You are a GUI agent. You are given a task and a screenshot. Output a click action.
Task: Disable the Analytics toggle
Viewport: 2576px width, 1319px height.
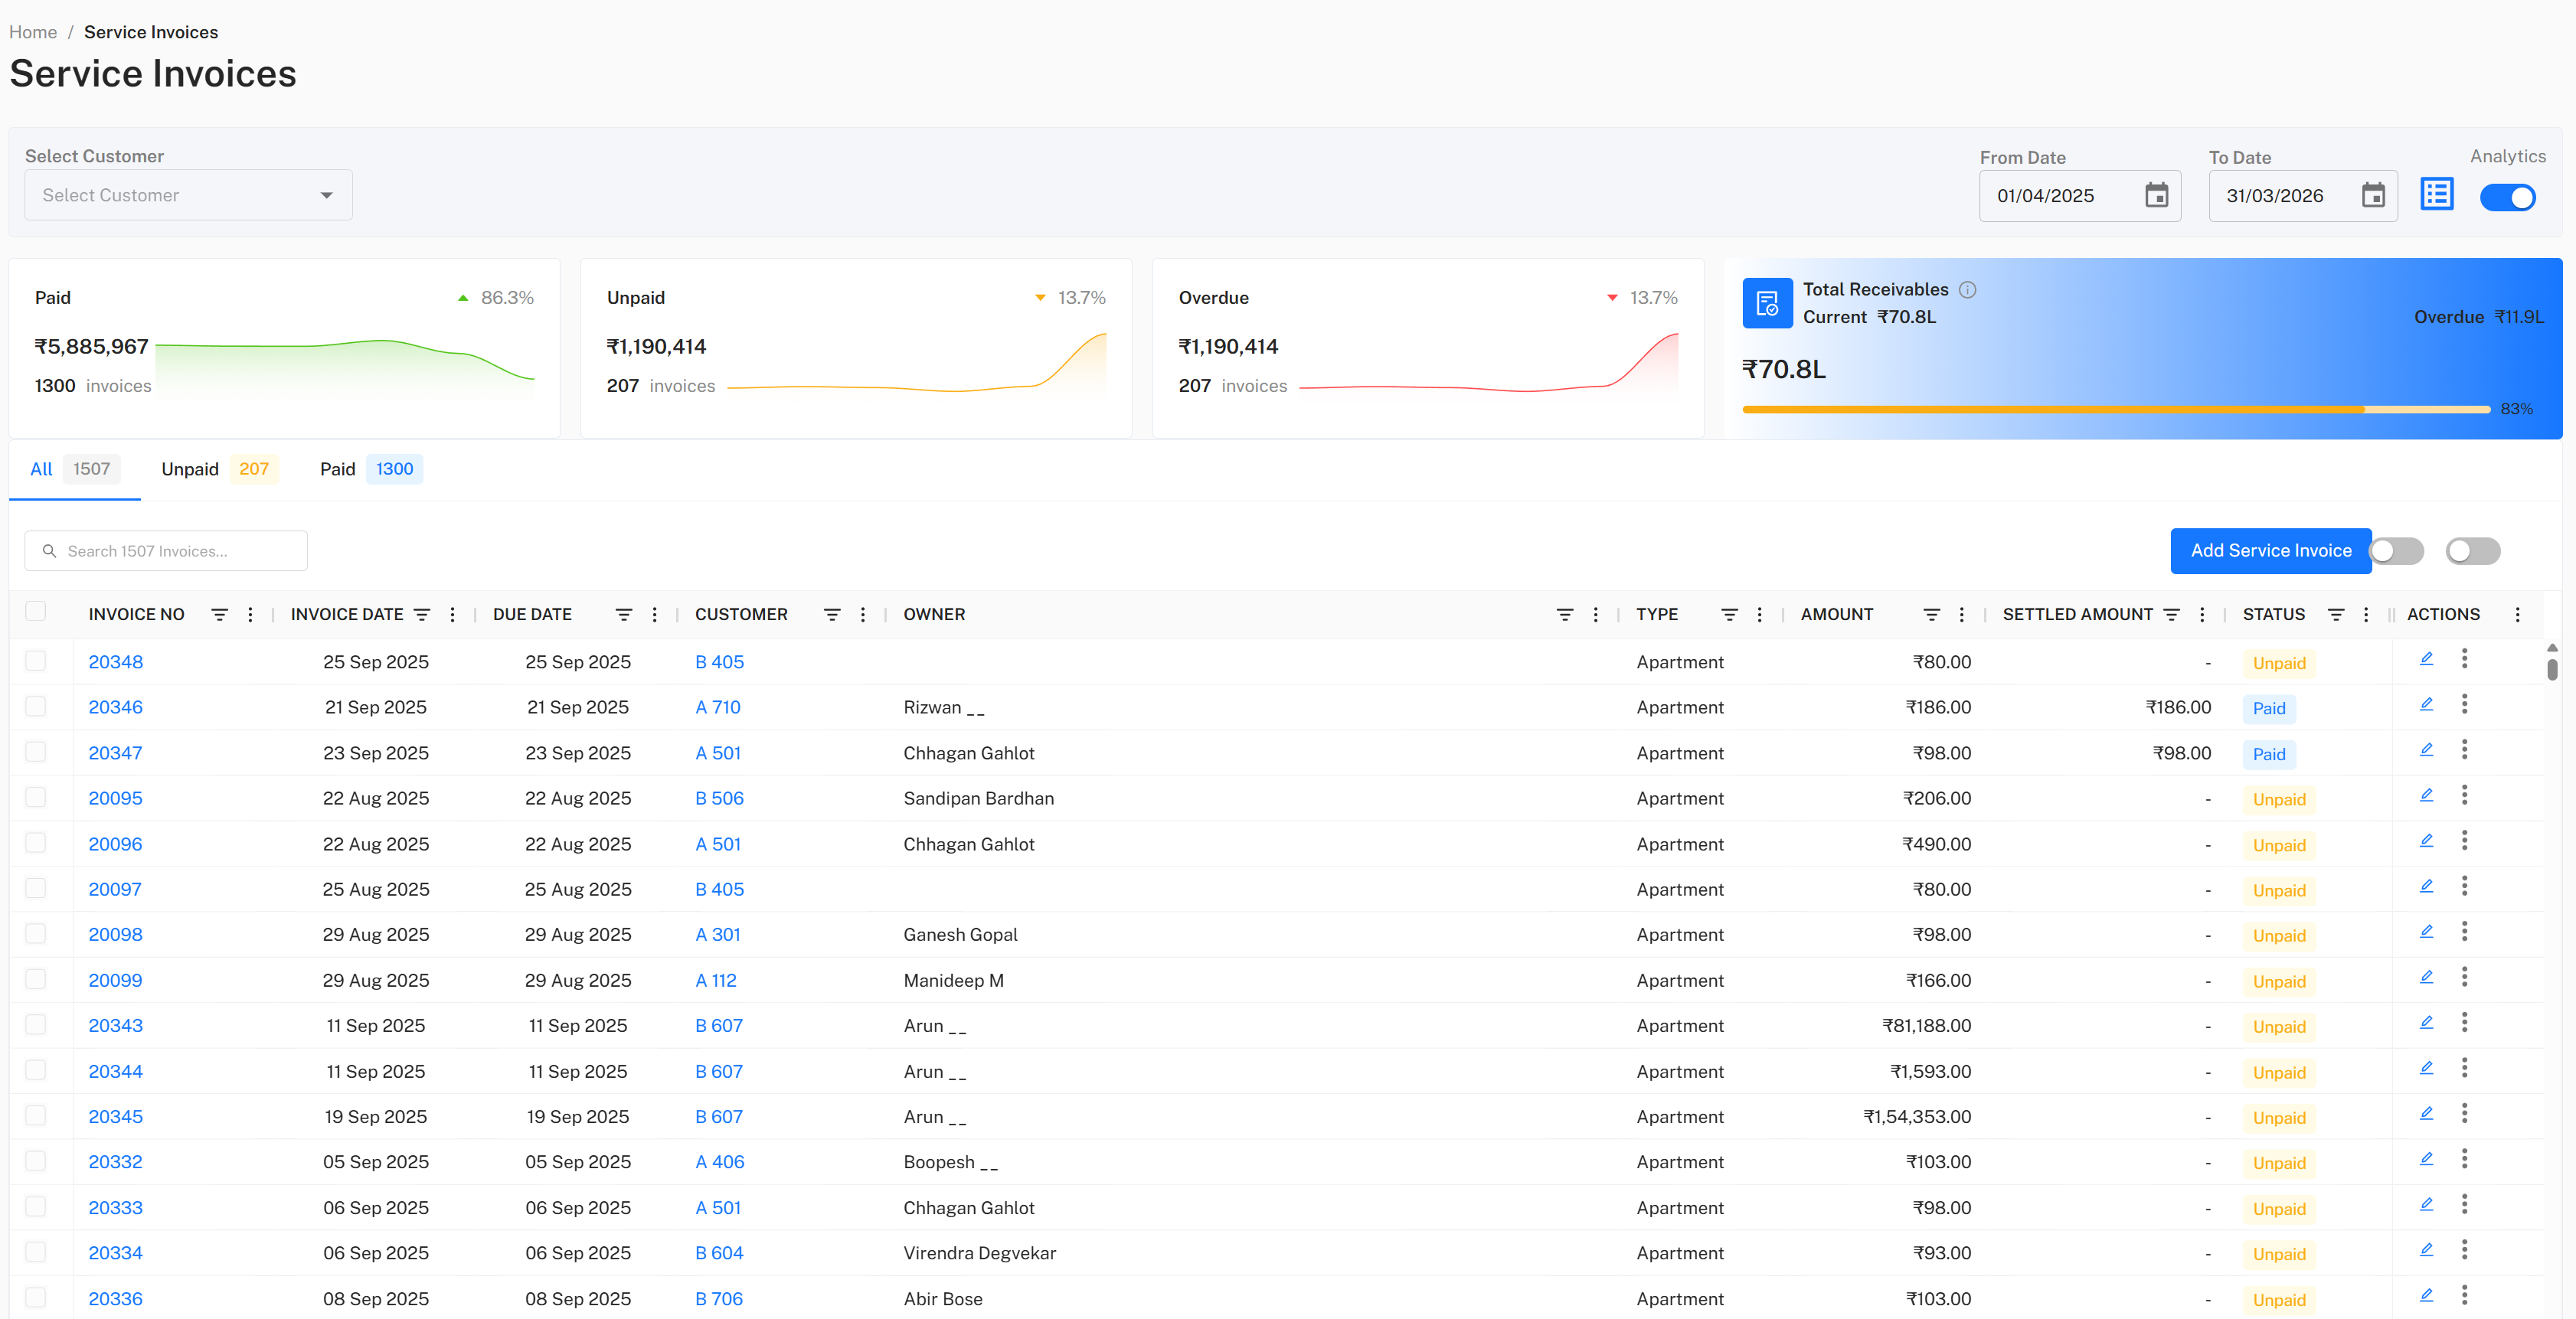pos(2507,197)
